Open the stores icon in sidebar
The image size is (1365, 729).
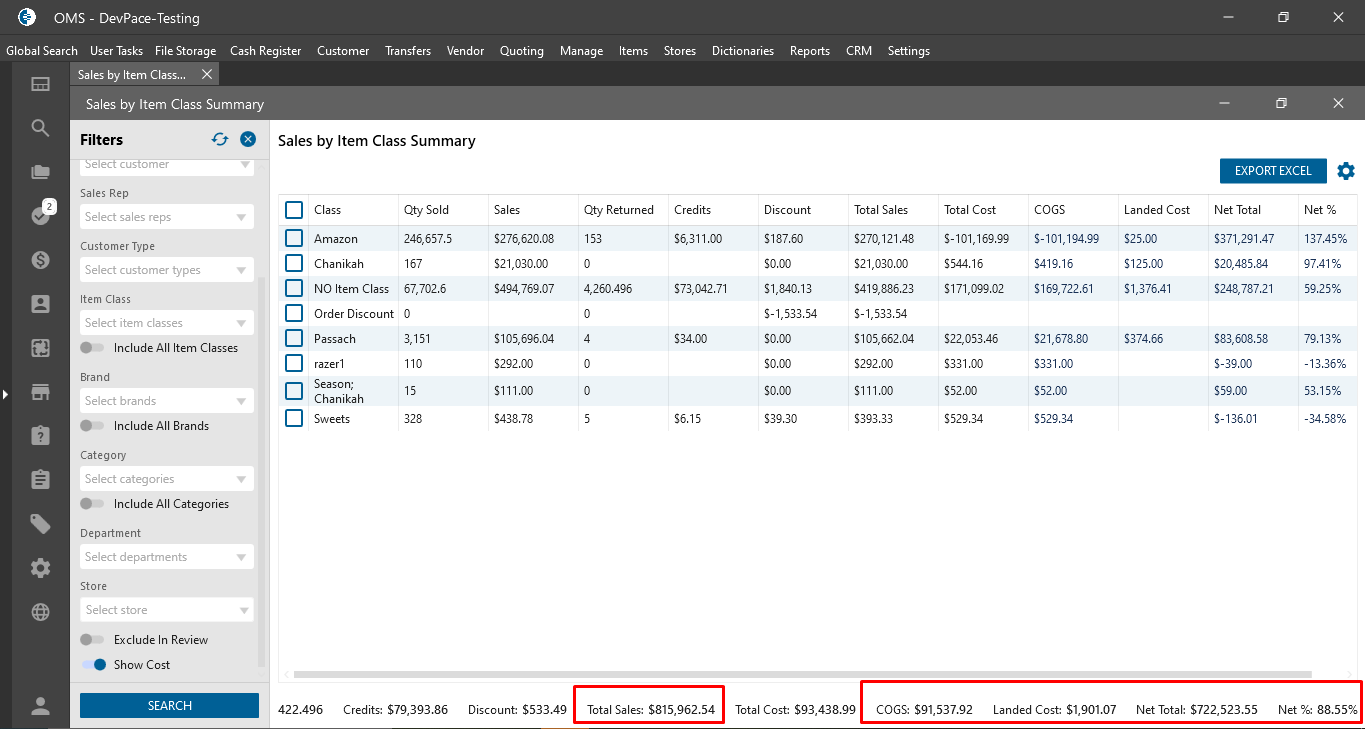pyautogui.click(x=40, y=392)
